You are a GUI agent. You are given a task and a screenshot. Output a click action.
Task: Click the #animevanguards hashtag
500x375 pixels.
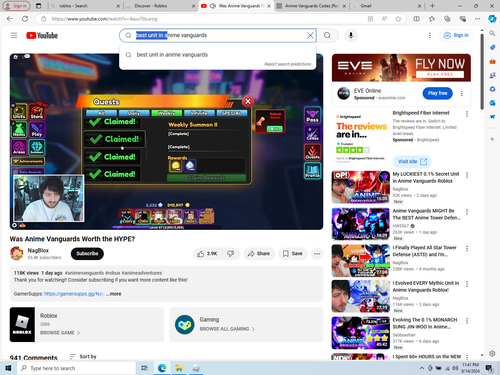pos(84,273)
